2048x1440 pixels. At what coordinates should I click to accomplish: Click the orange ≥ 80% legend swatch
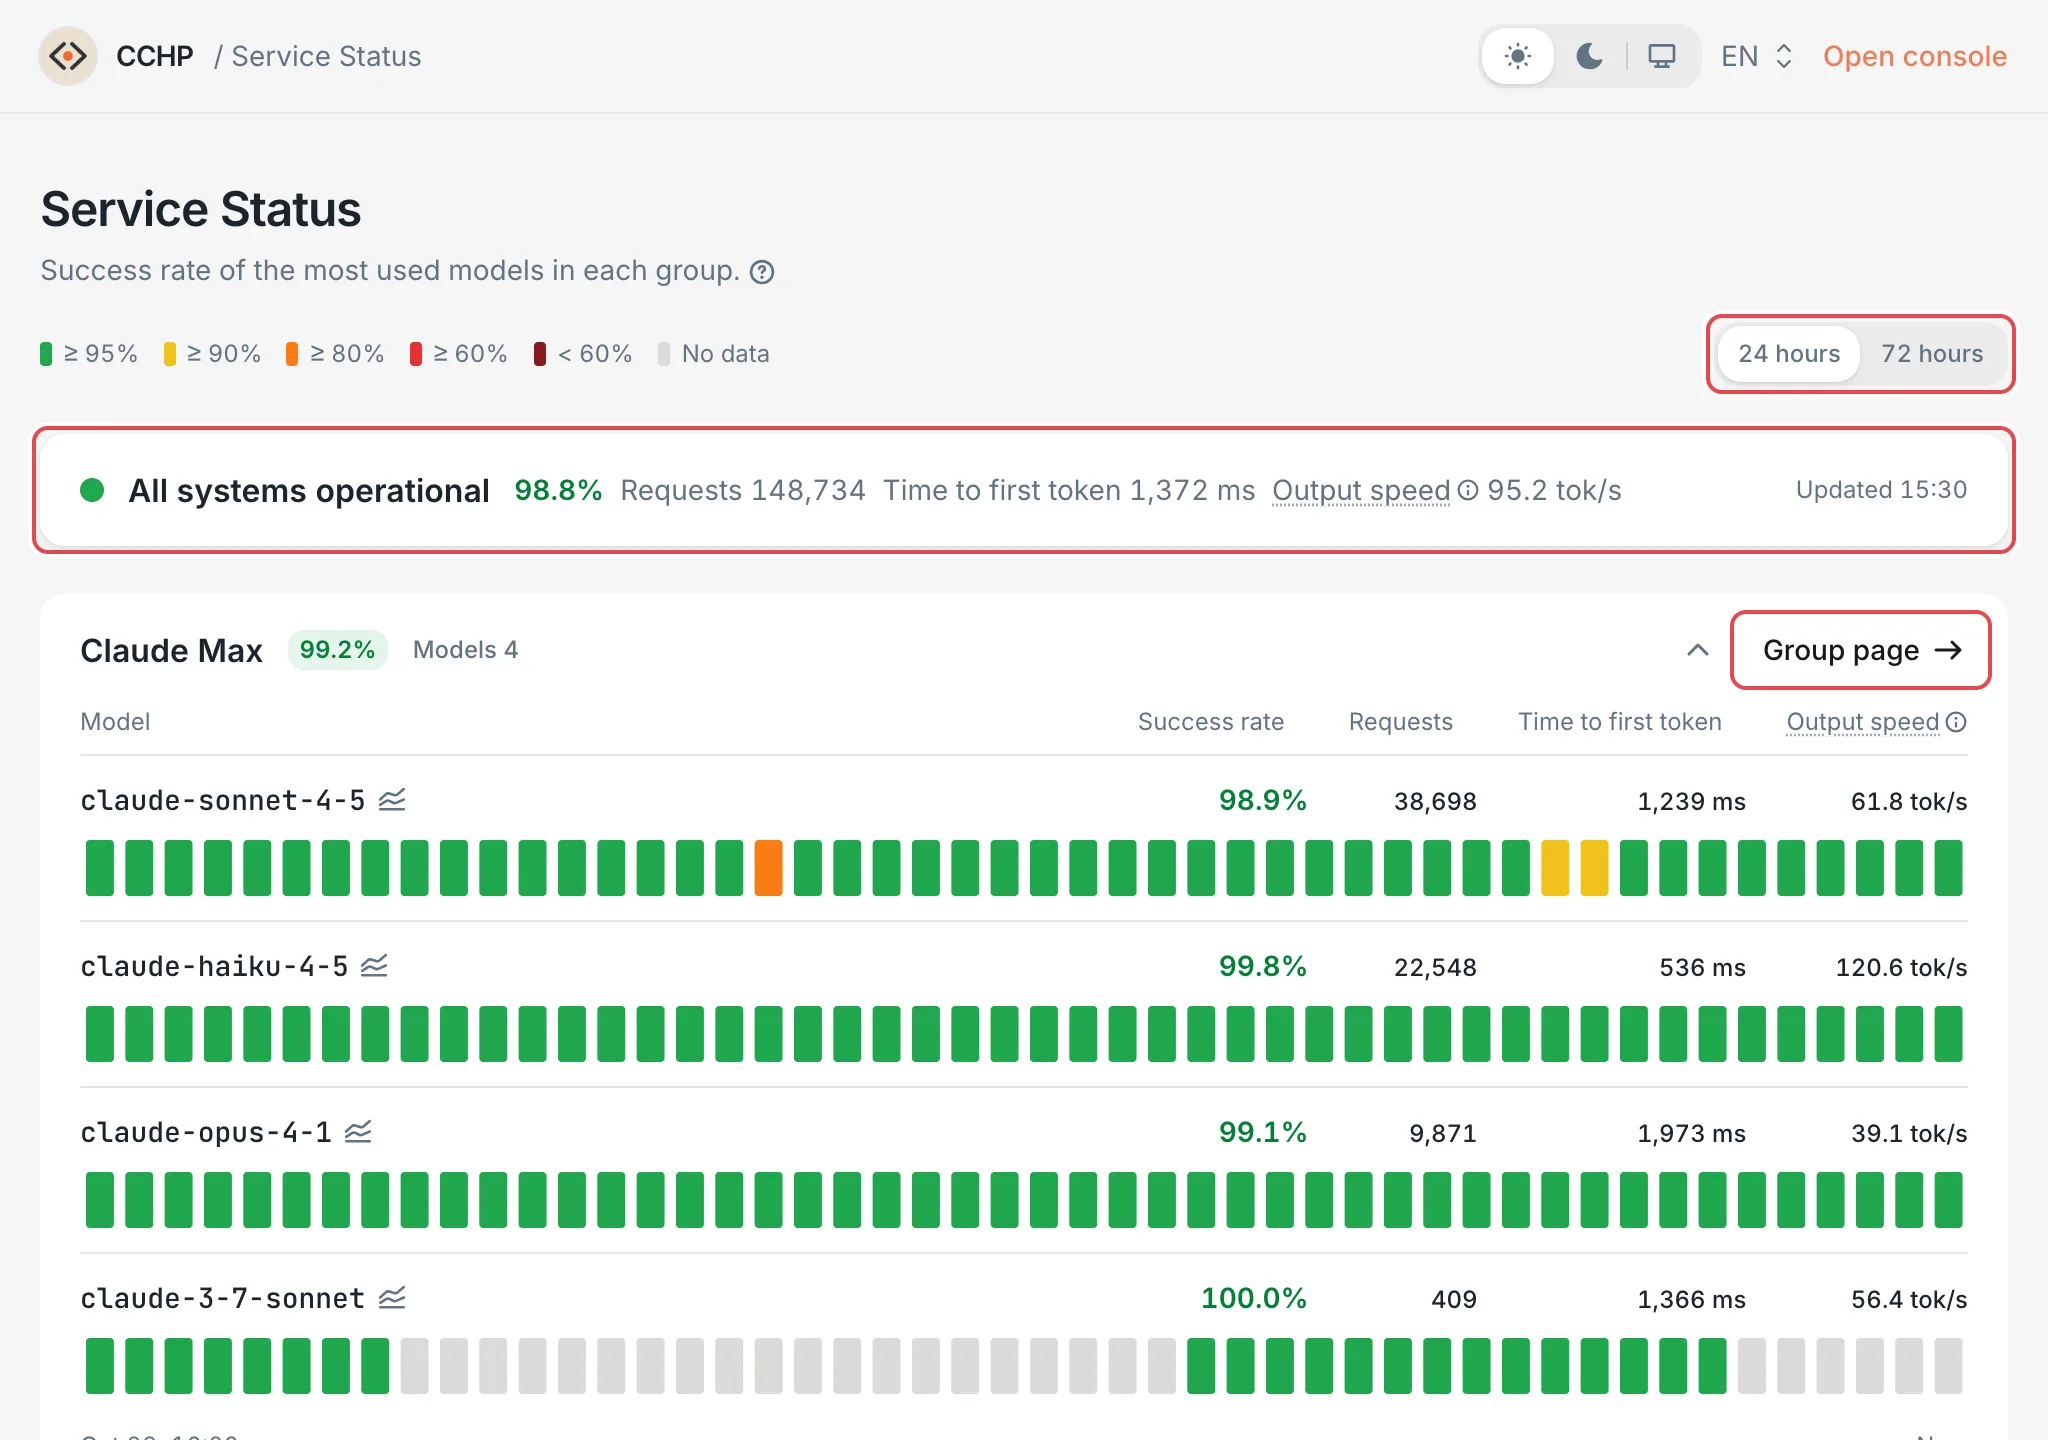click(x=292, y=354)
